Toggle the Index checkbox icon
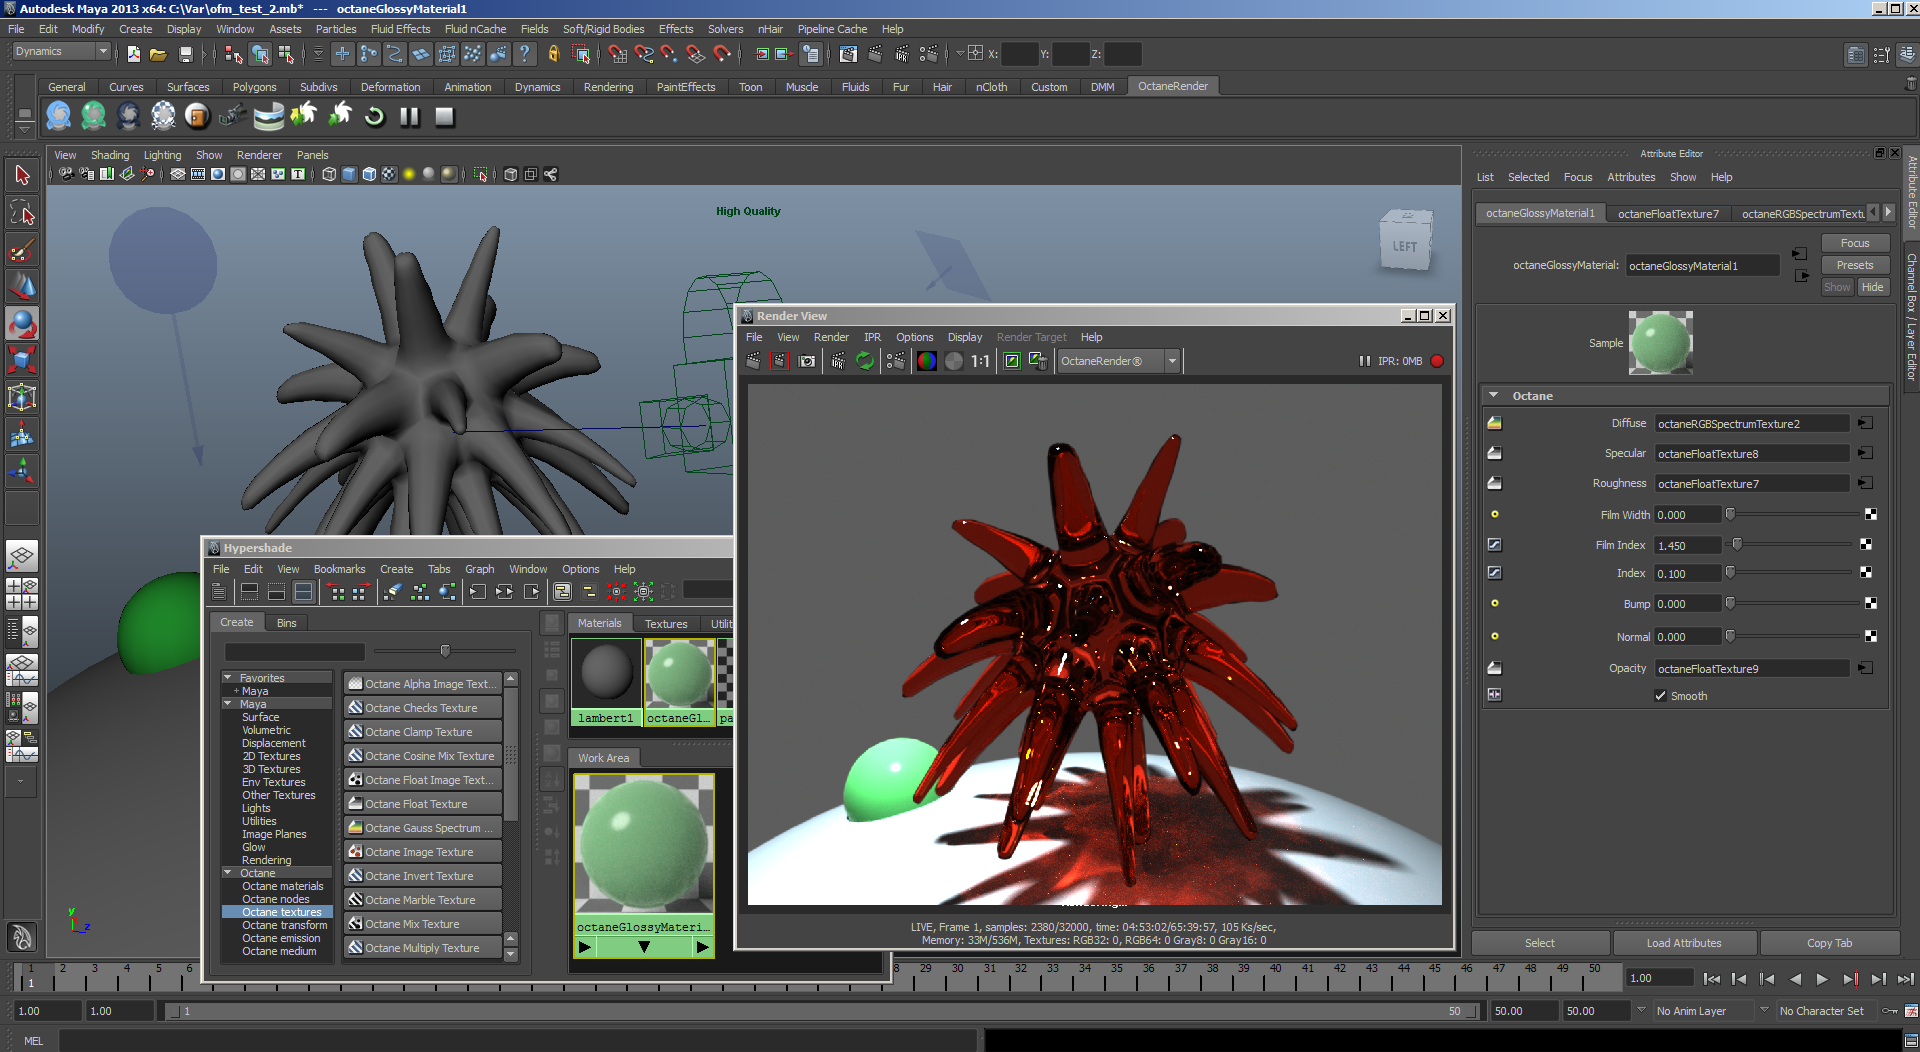1920x1052 pixels. (x=1494, y=573)
